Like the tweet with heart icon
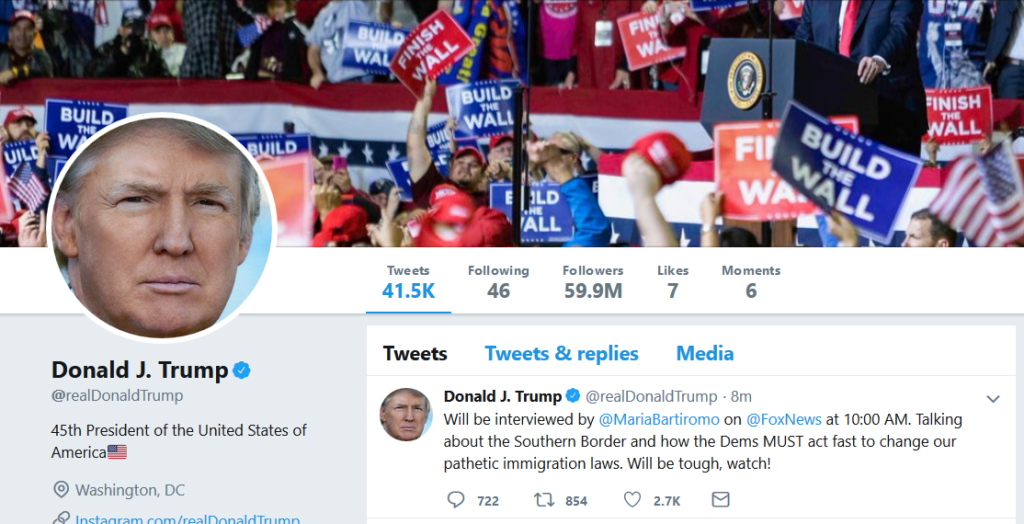1024x524 pixels. coord(632,500)
